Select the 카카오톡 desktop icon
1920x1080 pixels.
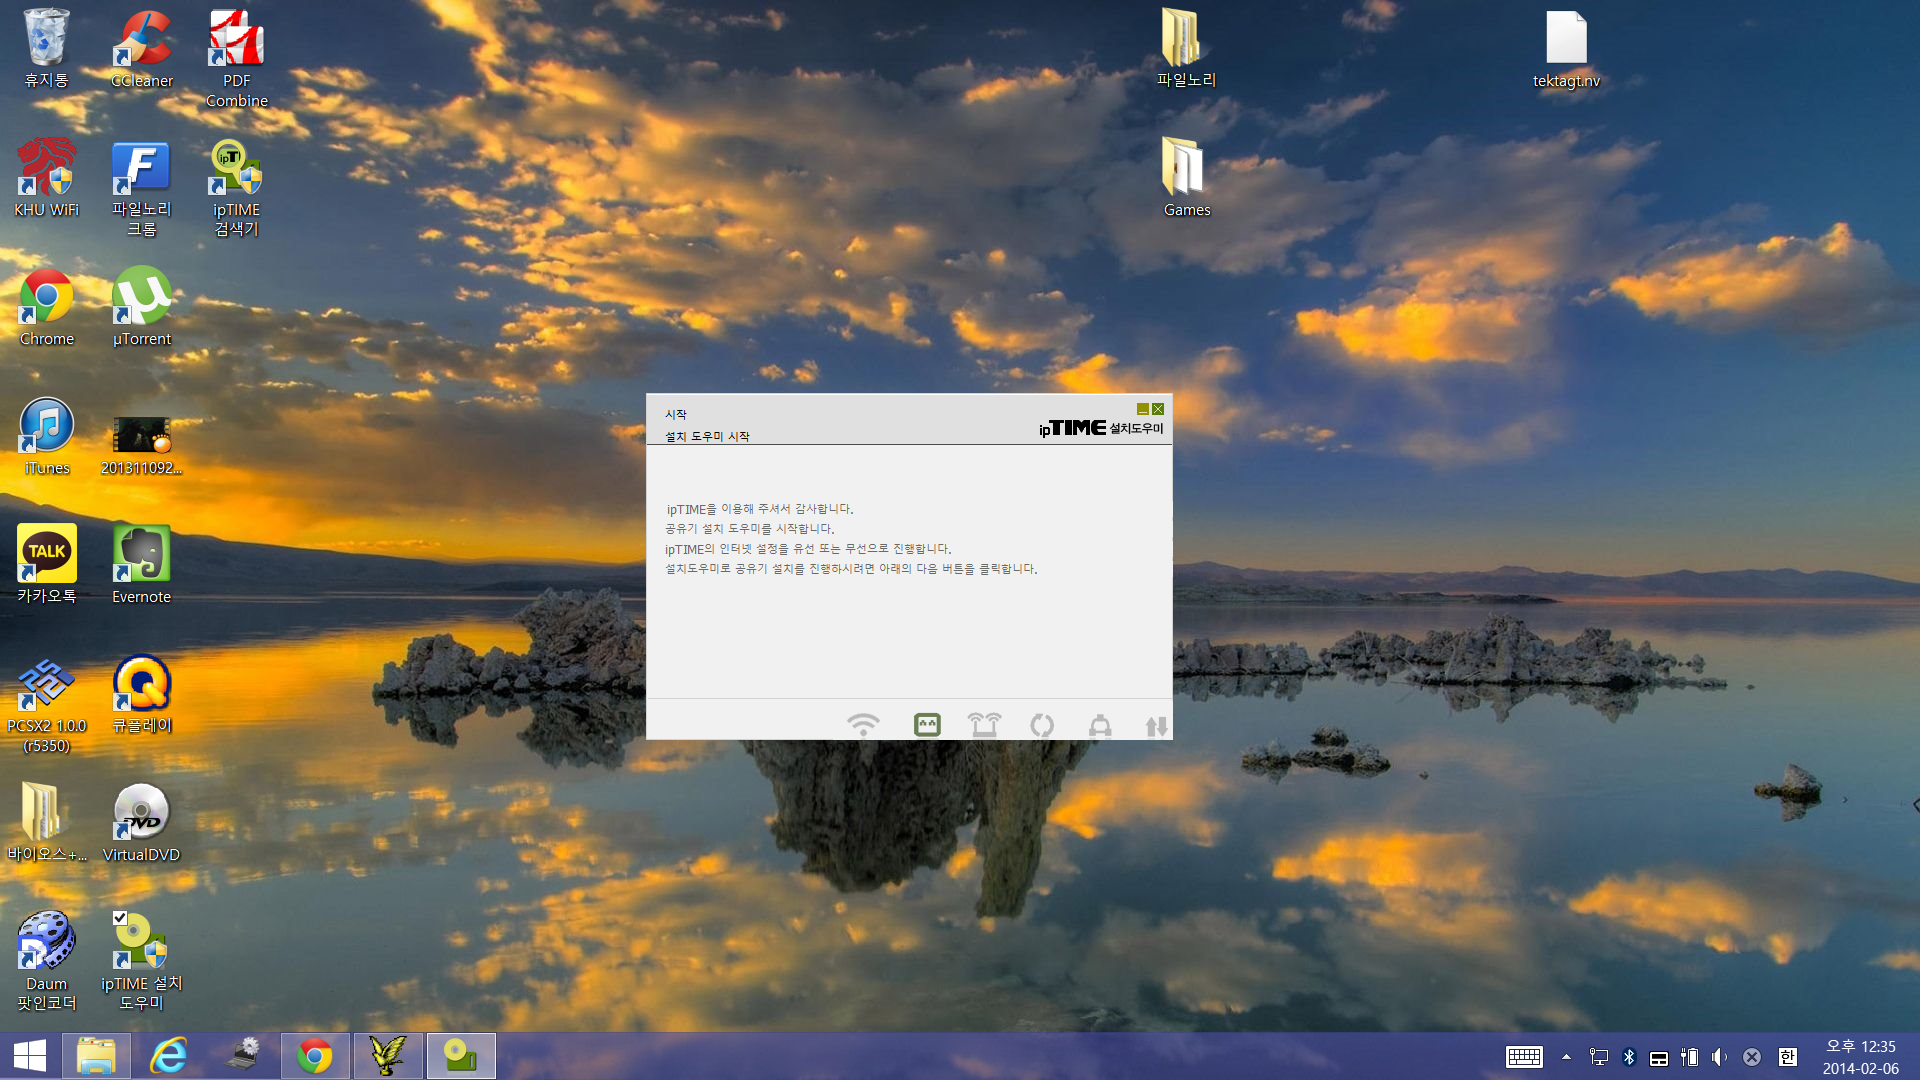tap(46, 564)
